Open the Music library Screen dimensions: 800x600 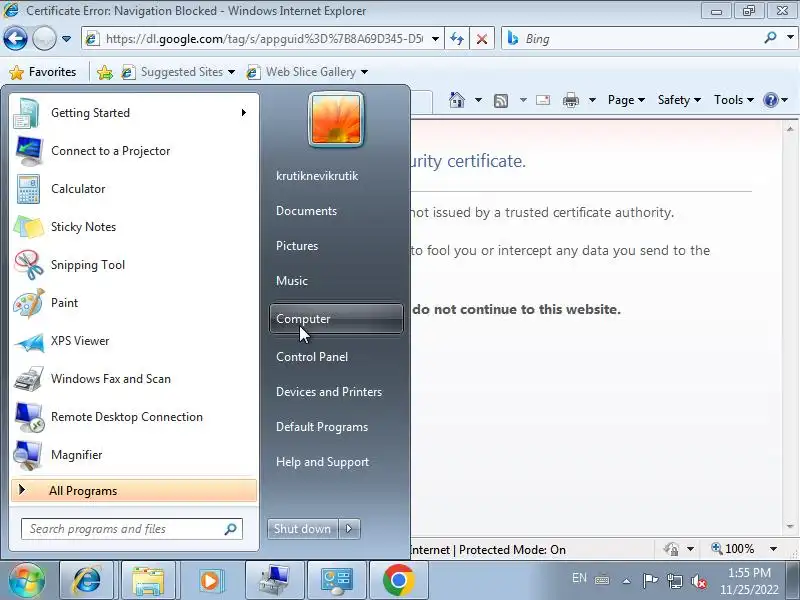(292, 281)
